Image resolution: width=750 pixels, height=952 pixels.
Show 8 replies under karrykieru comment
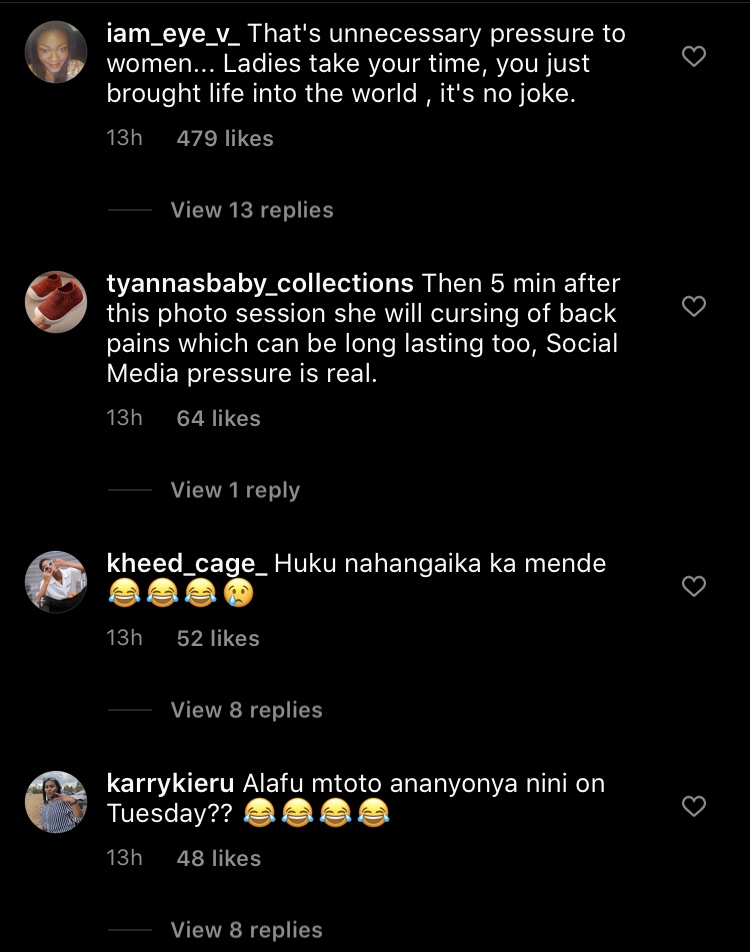click(x=246, y=930)
